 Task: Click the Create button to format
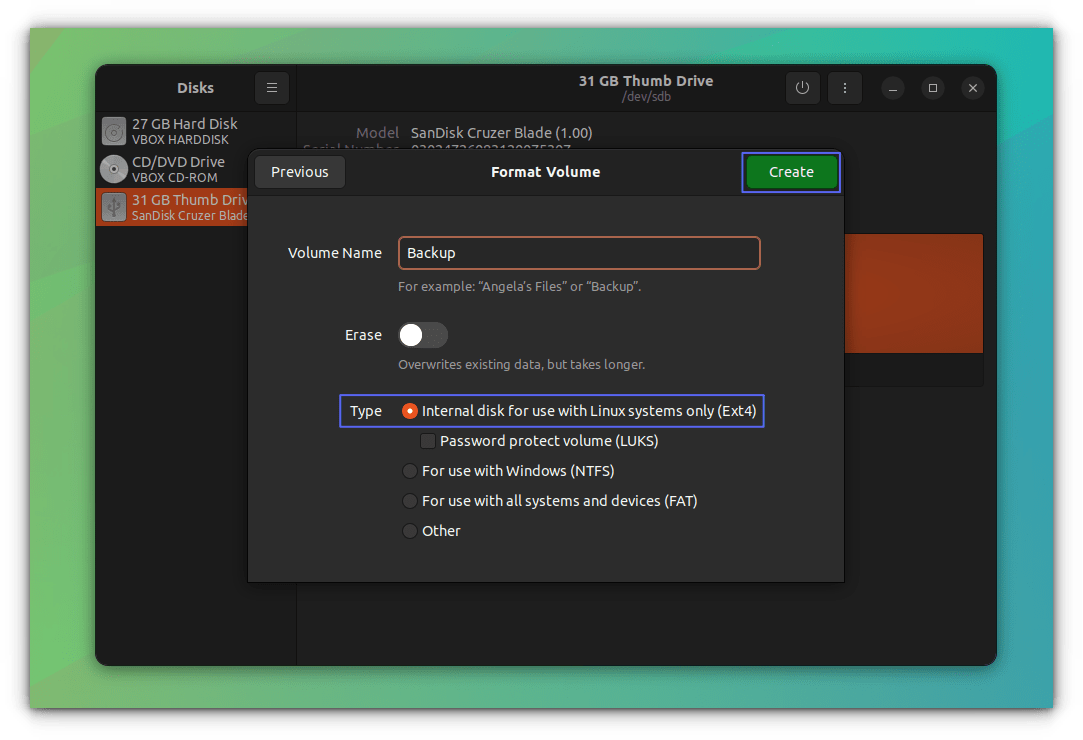(x=791, y=171)
